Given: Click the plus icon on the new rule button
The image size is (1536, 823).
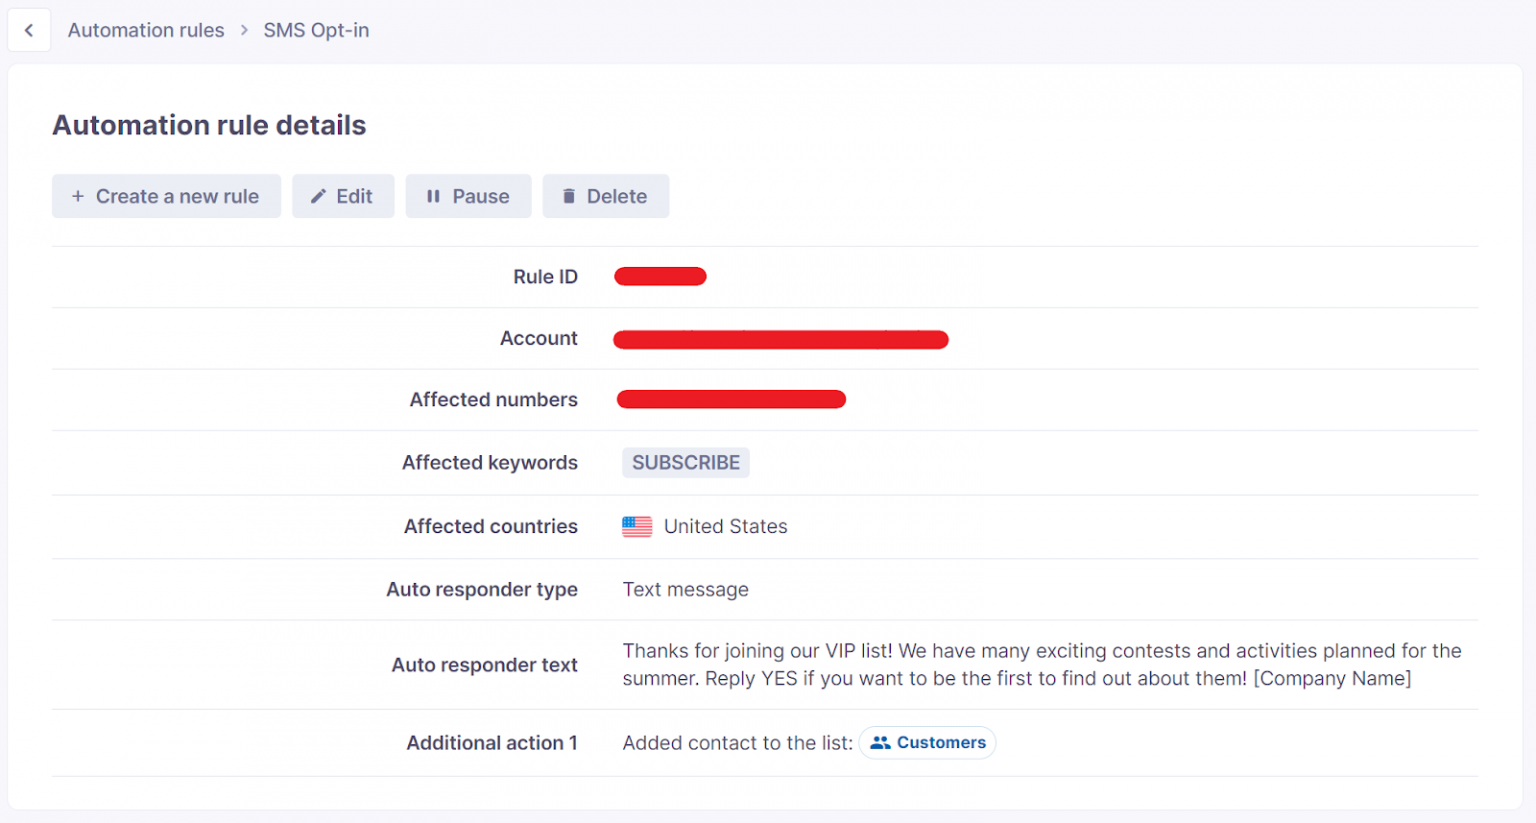Looking at the screenshot, I should click(78, 196).
